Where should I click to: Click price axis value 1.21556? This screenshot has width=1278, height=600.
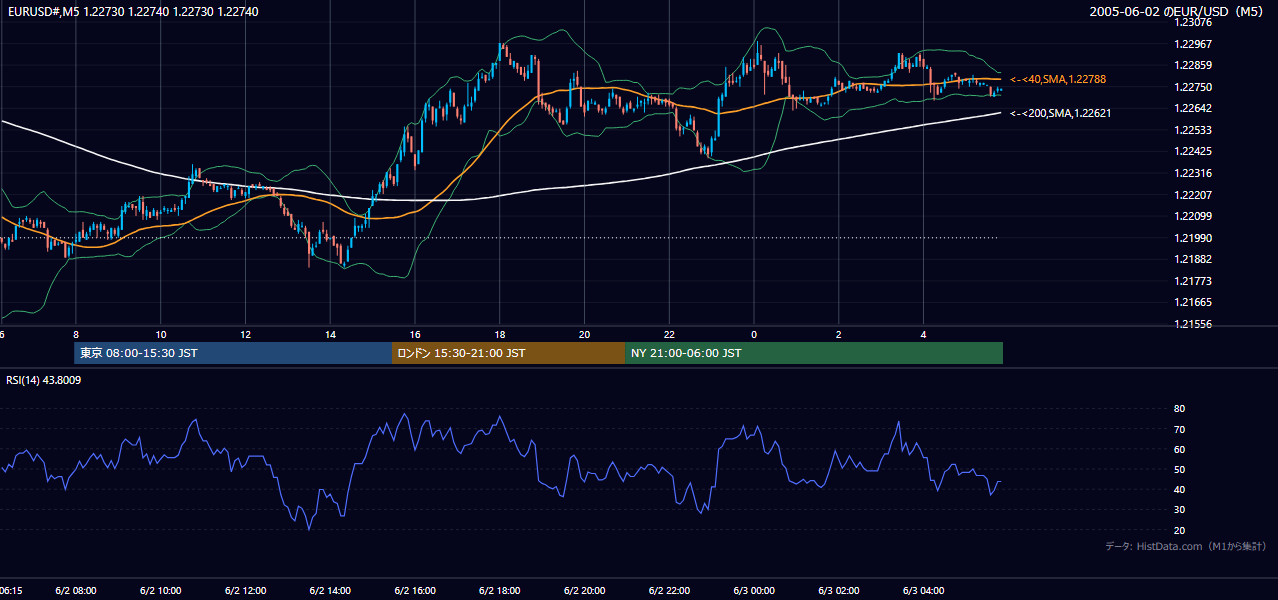pos(1191,324)
